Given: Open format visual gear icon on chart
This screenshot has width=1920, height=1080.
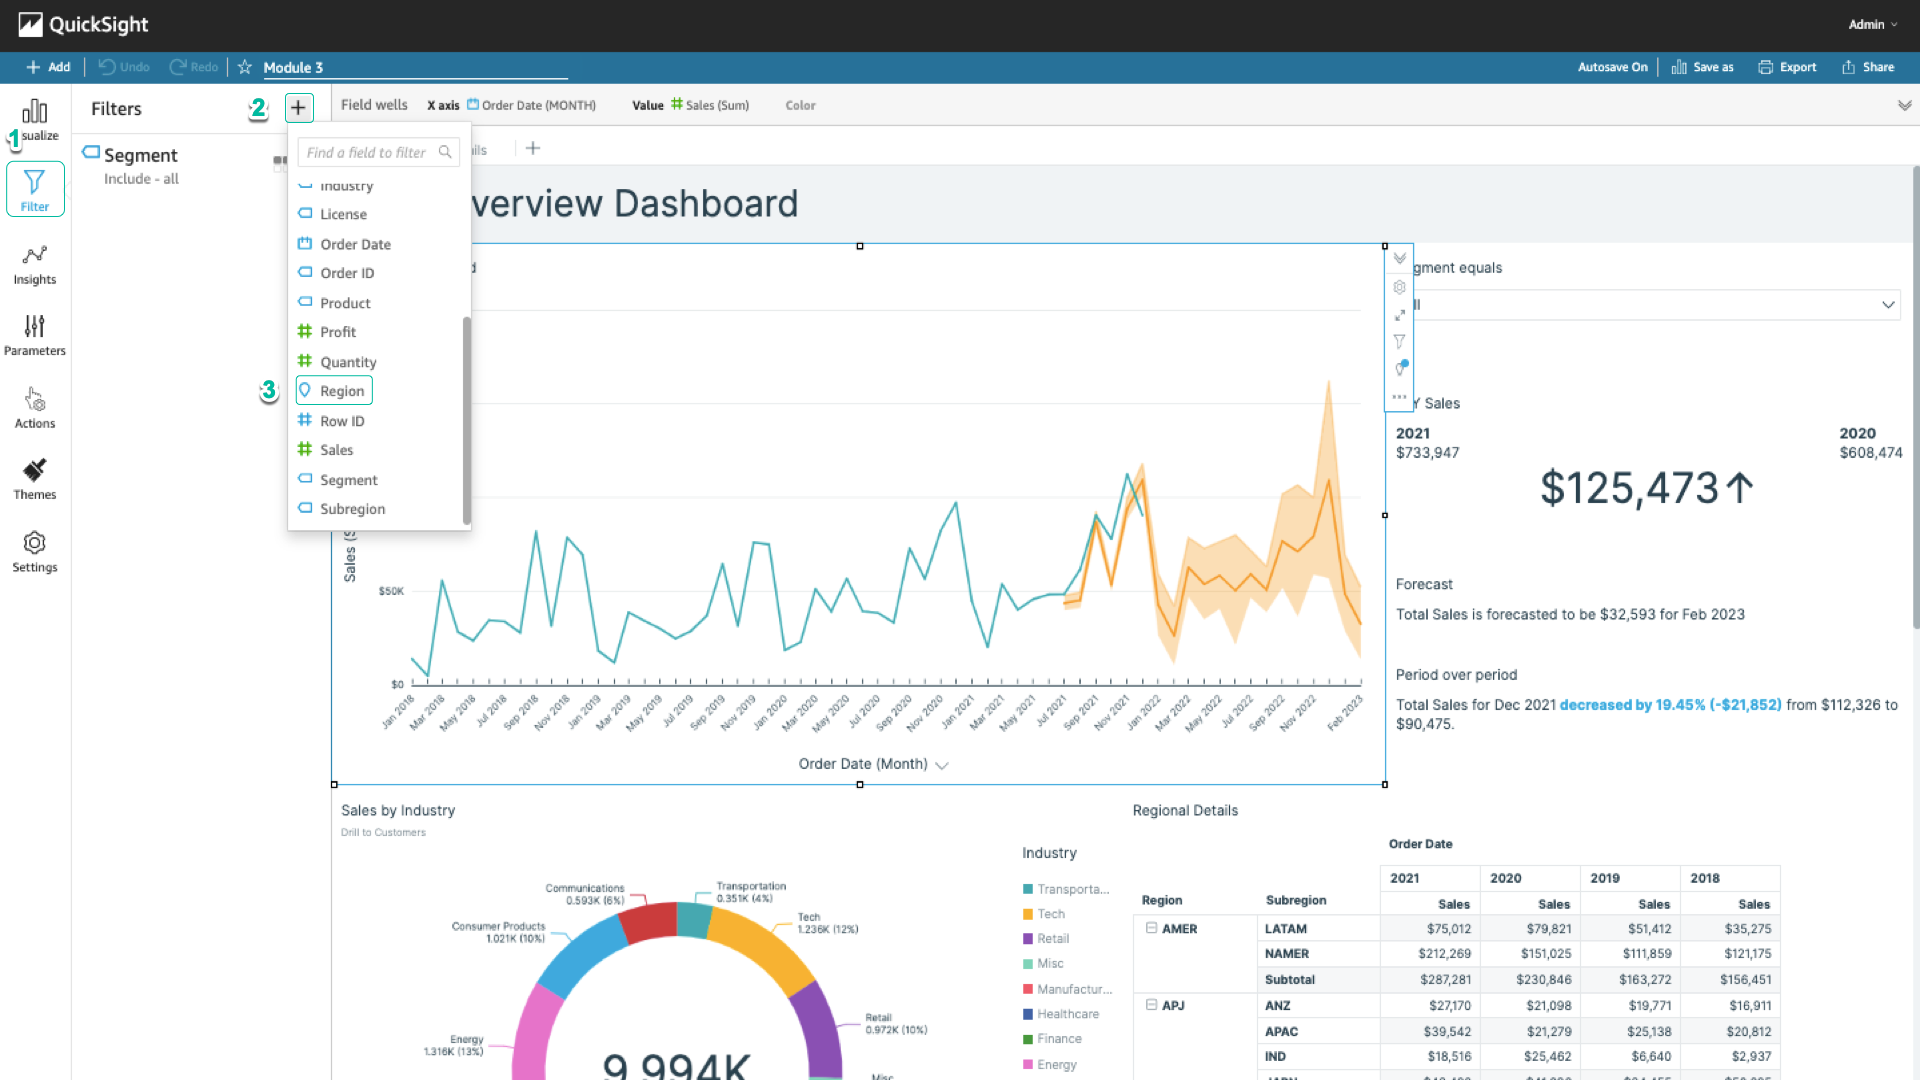Looking at the screenshot, I should pyautogui.click(x=1399, y=287).
